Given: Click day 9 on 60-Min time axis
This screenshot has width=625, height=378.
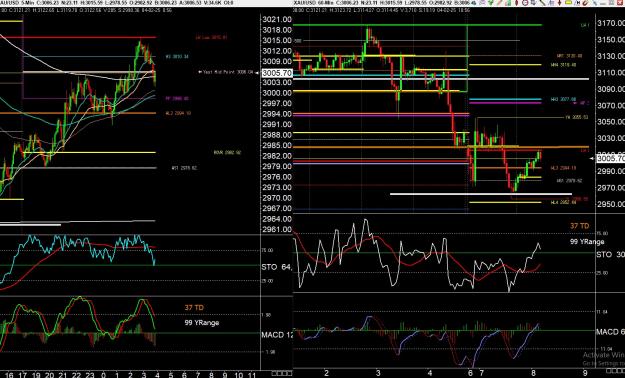Looking at the screenshot, I should pyautogui.click(x=585, y=374).
